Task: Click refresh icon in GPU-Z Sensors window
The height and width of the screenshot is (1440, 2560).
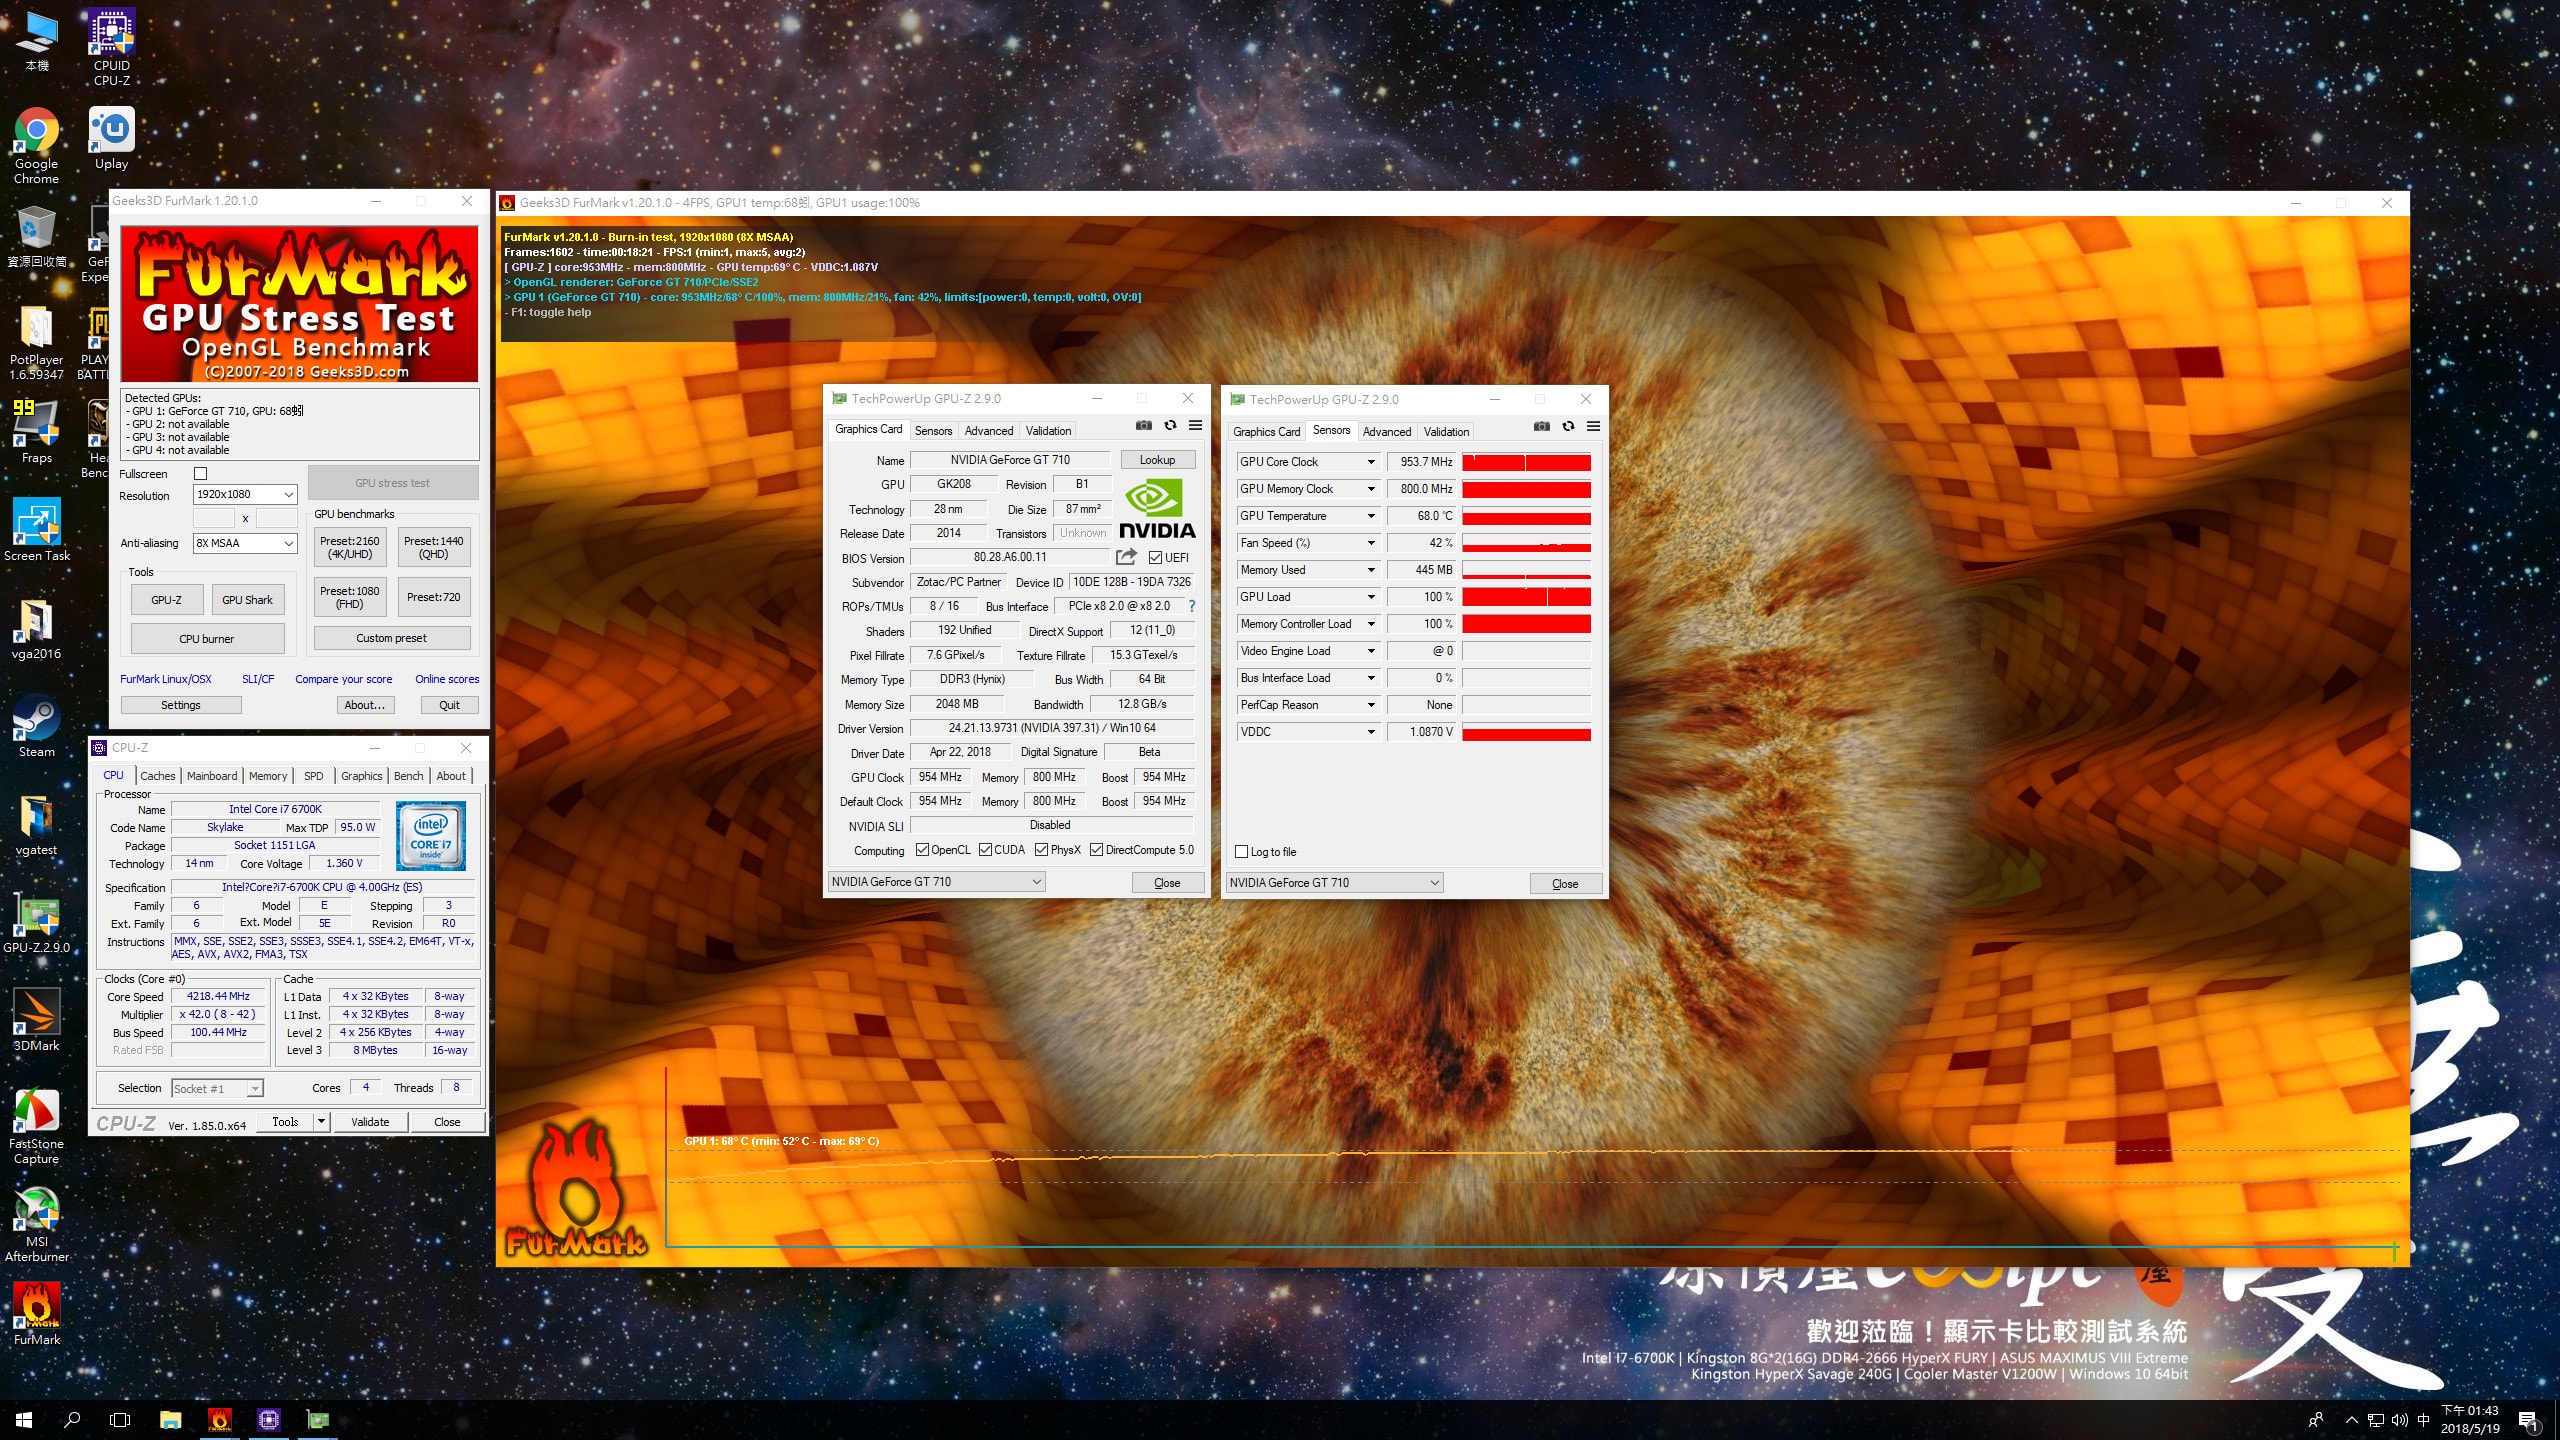Action: (x=1568, y=426)
